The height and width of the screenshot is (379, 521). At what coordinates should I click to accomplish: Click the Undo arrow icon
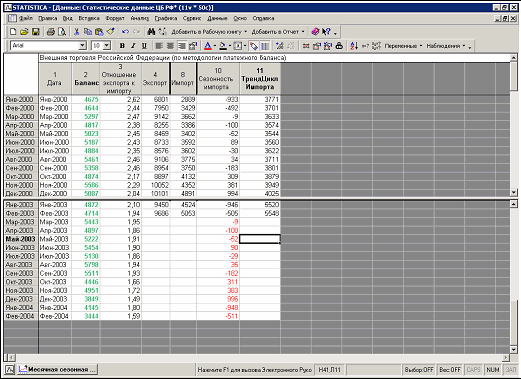click(x=125, y=32)
